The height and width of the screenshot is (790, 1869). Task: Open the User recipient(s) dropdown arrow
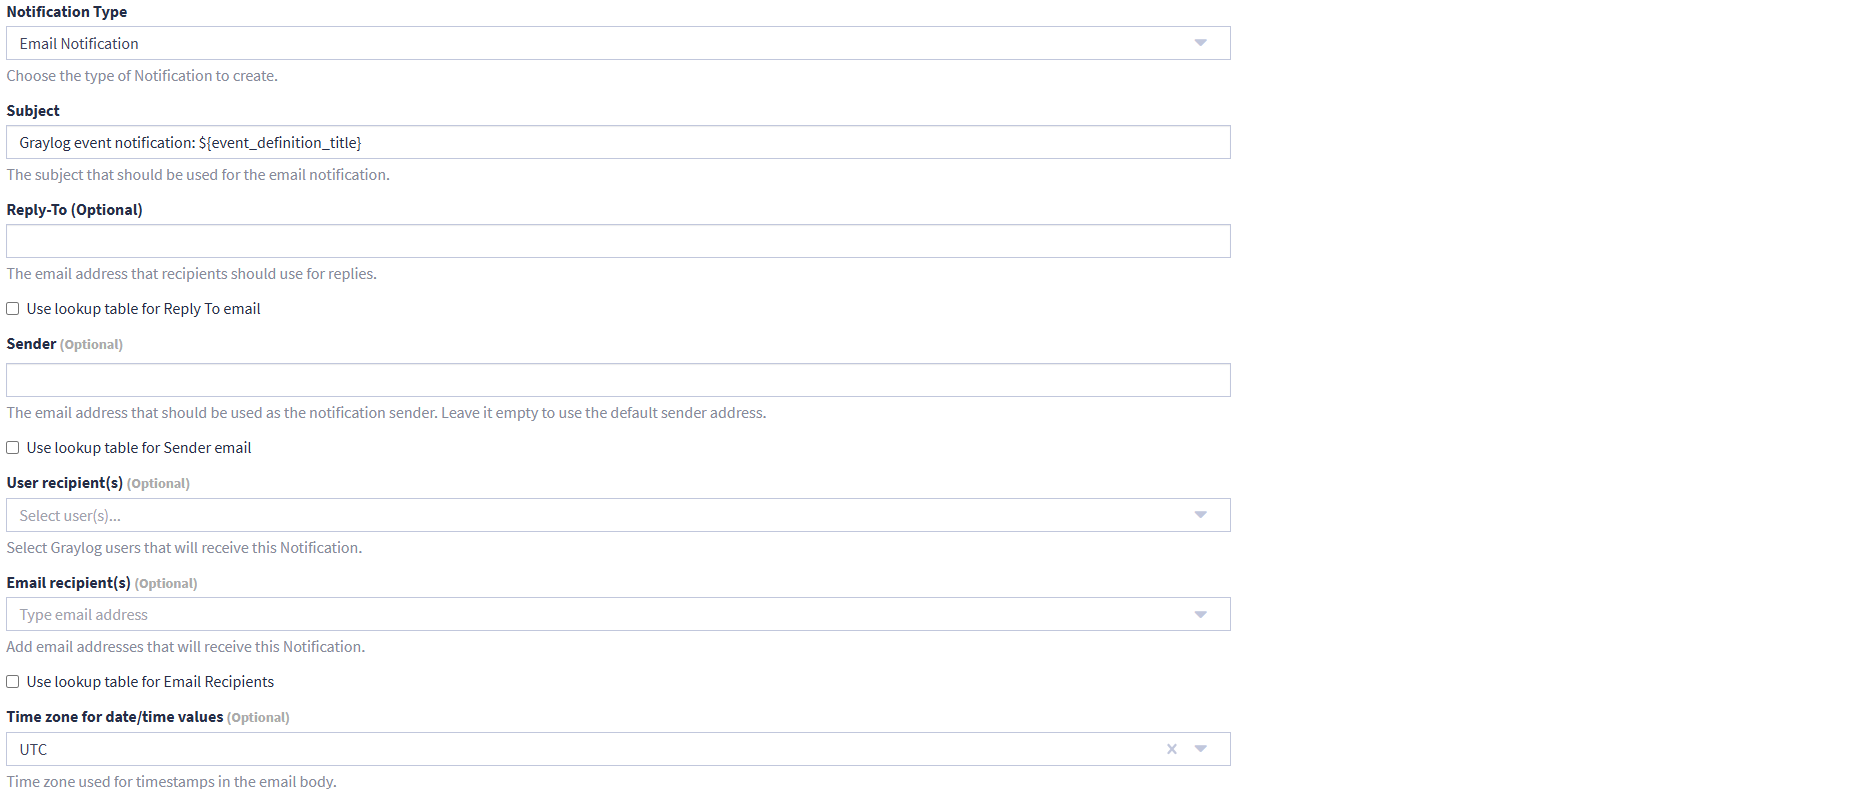coord(1200,515)
